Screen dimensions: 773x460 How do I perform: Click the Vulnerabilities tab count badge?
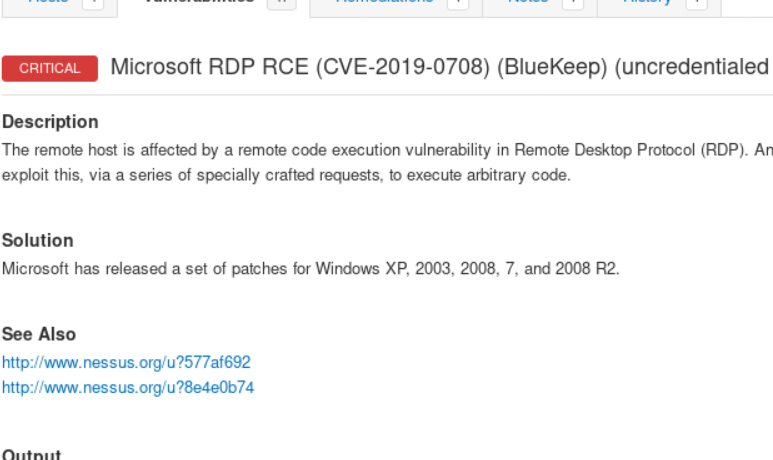coord(283,3)
